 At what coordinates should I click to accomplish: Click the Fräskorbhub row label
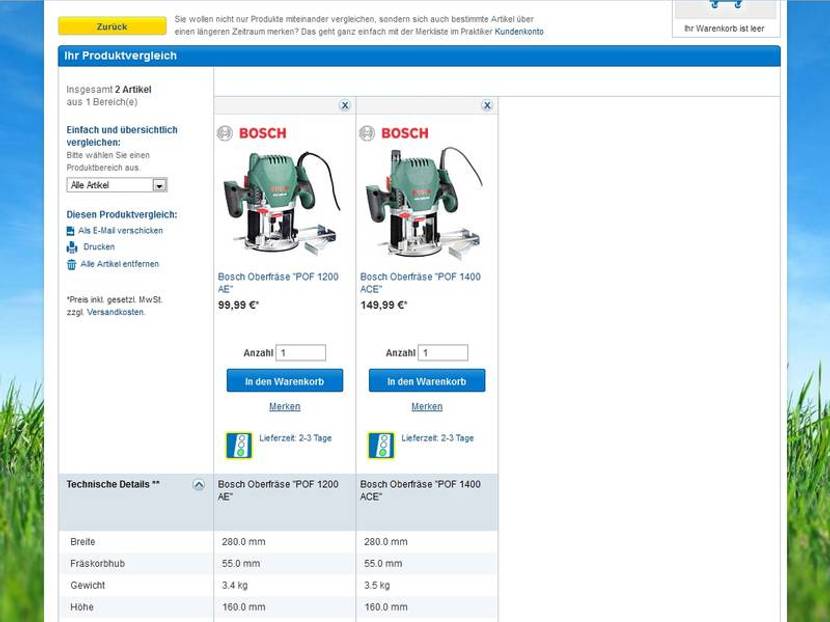pyautogui.click(x=97, y=564)
